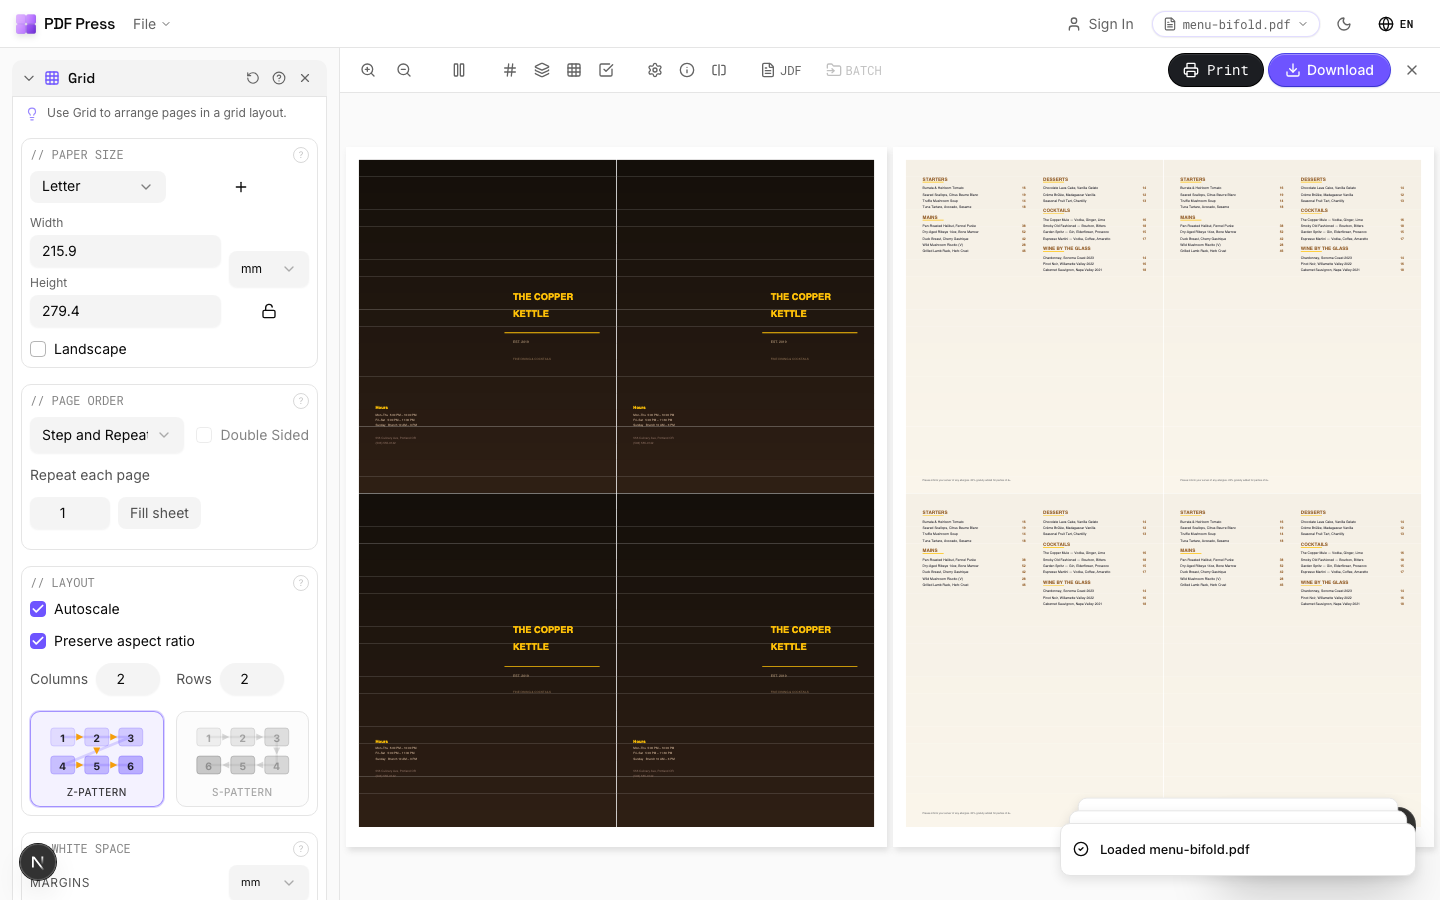The height and width of the screenshot is (900, 1440).
Task: Click the round N avatar button
Action: (x=38, y=862)
